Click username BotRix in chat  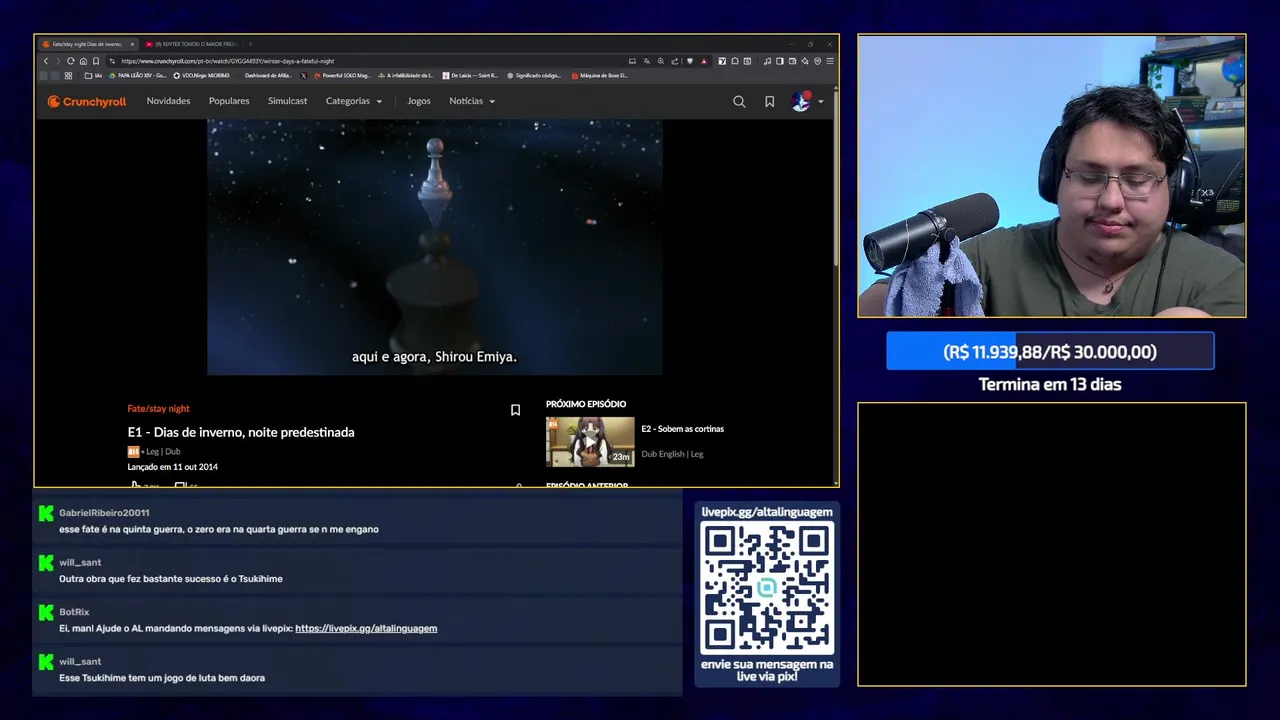(74, 611)
